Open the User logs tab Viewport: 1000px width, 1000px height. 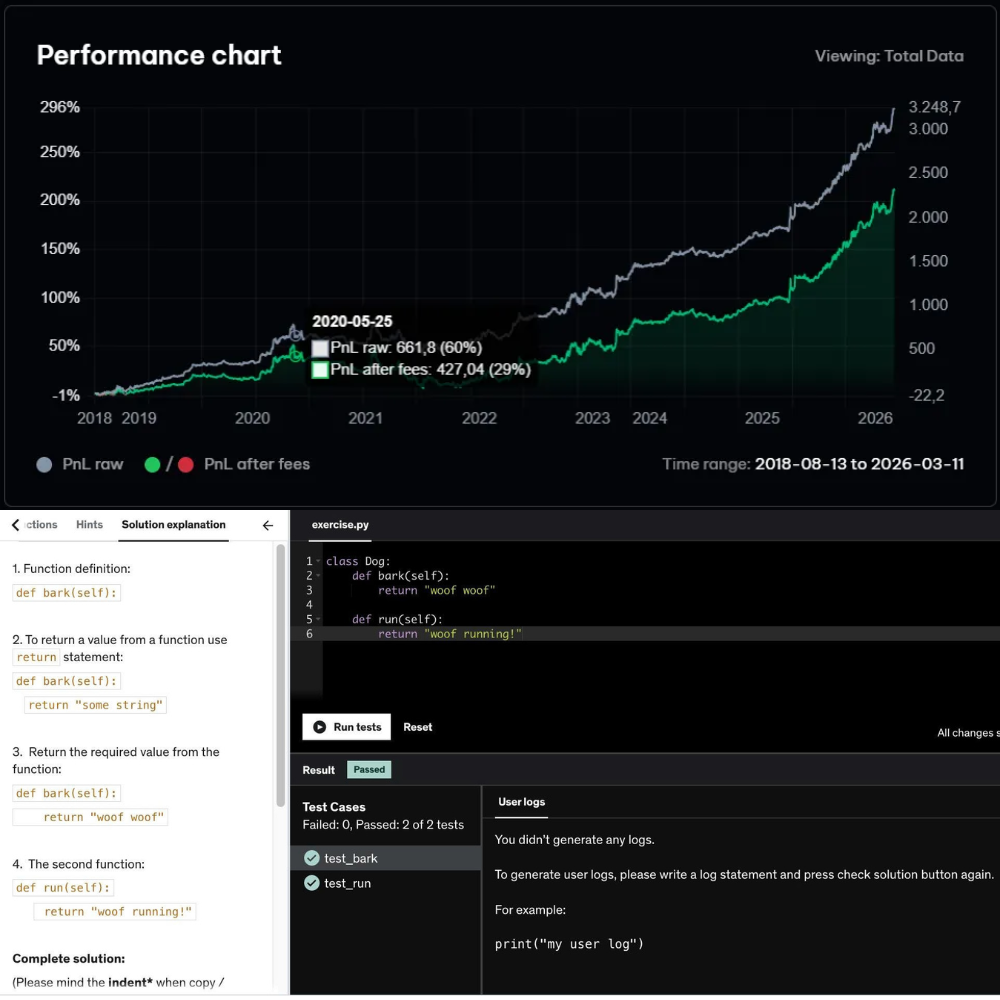click(521, 802)
